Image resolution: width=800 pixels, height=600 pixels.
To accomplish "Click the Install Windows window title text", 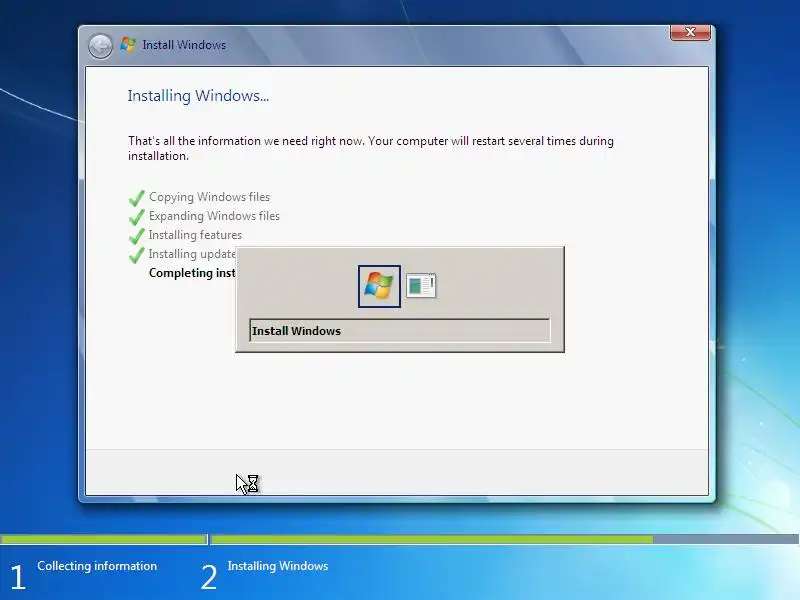I will click(x=184, y=45).
